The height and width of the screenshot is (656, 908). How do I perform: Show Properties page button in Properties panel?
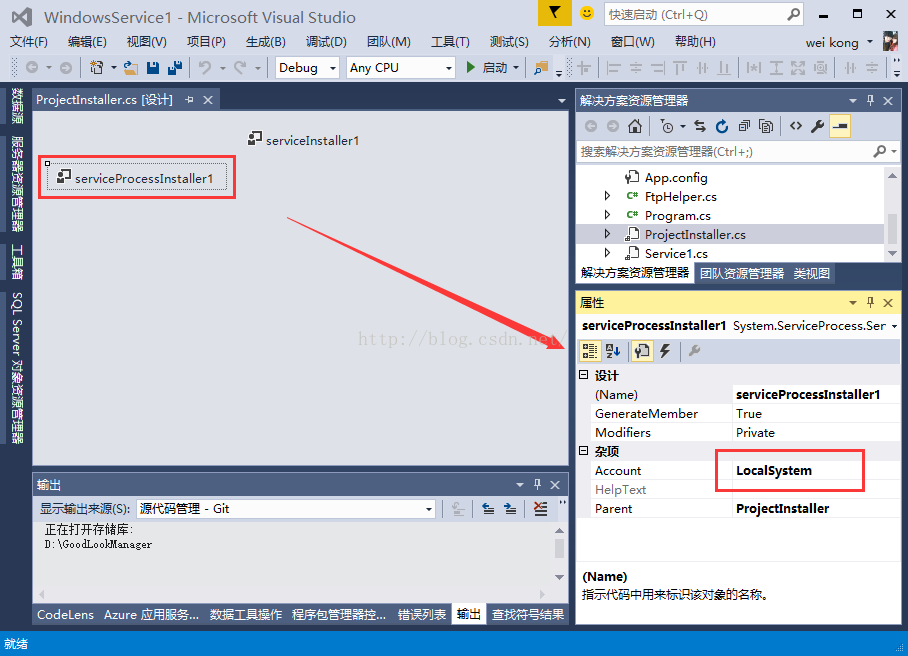point(642,351)
